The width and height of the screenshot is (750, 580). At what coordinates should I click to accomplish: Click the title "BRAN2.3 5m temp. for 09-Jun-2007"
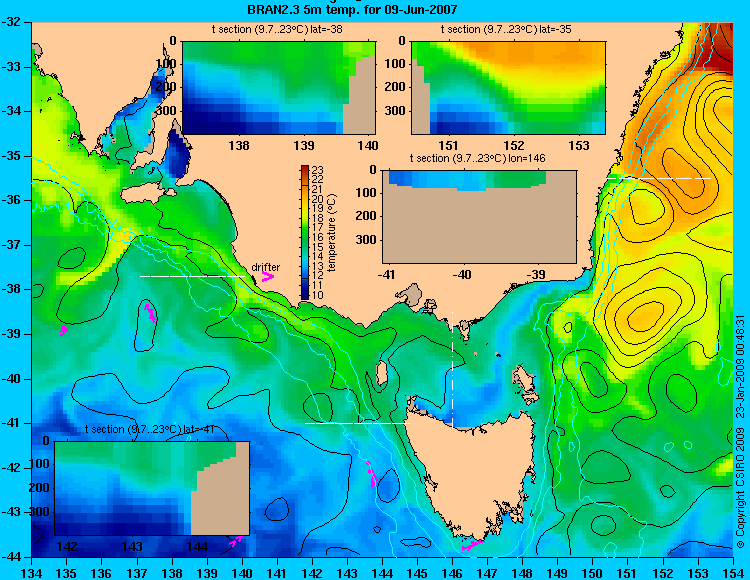tap(352, 9)
